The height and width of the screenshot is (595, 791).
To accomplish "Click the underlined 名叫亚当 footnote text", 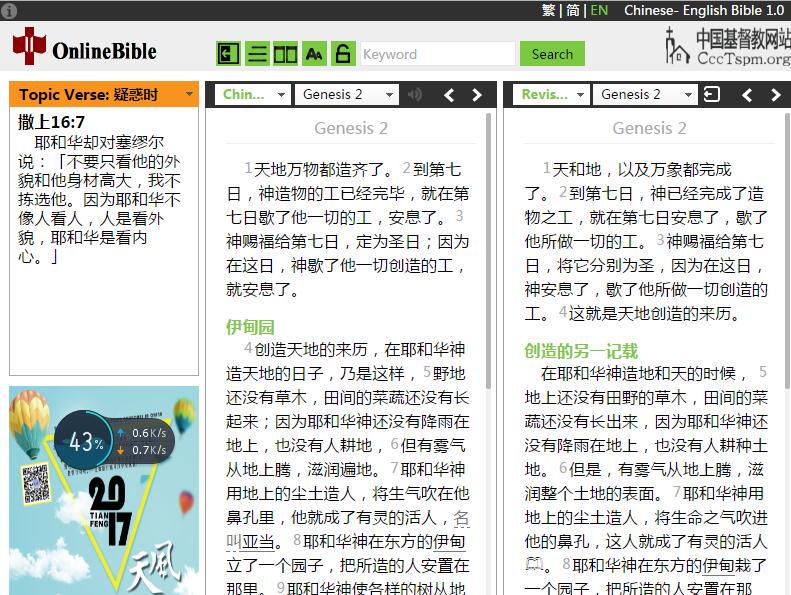I will [x=258, y=542].
